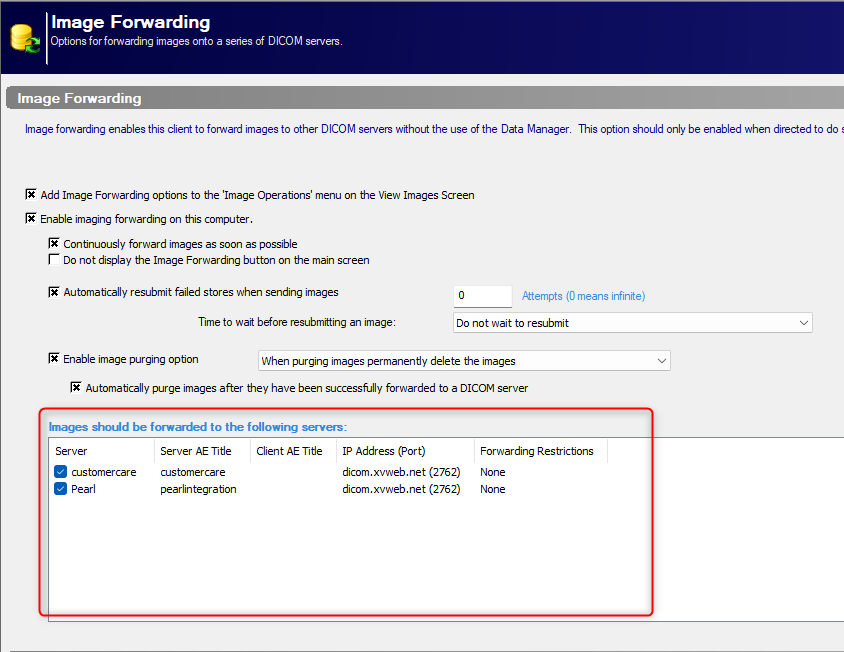Click the Attempts (0 means infinite) label
The image size is (844, 652).
point(583,296)
